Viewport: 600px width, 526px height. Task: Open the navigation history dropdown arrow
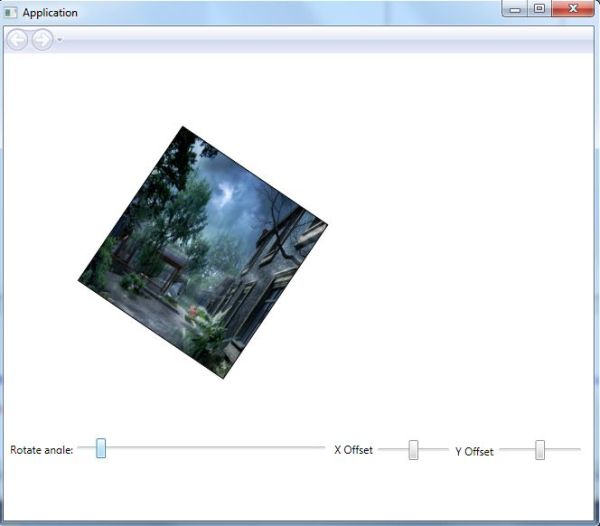60,39
